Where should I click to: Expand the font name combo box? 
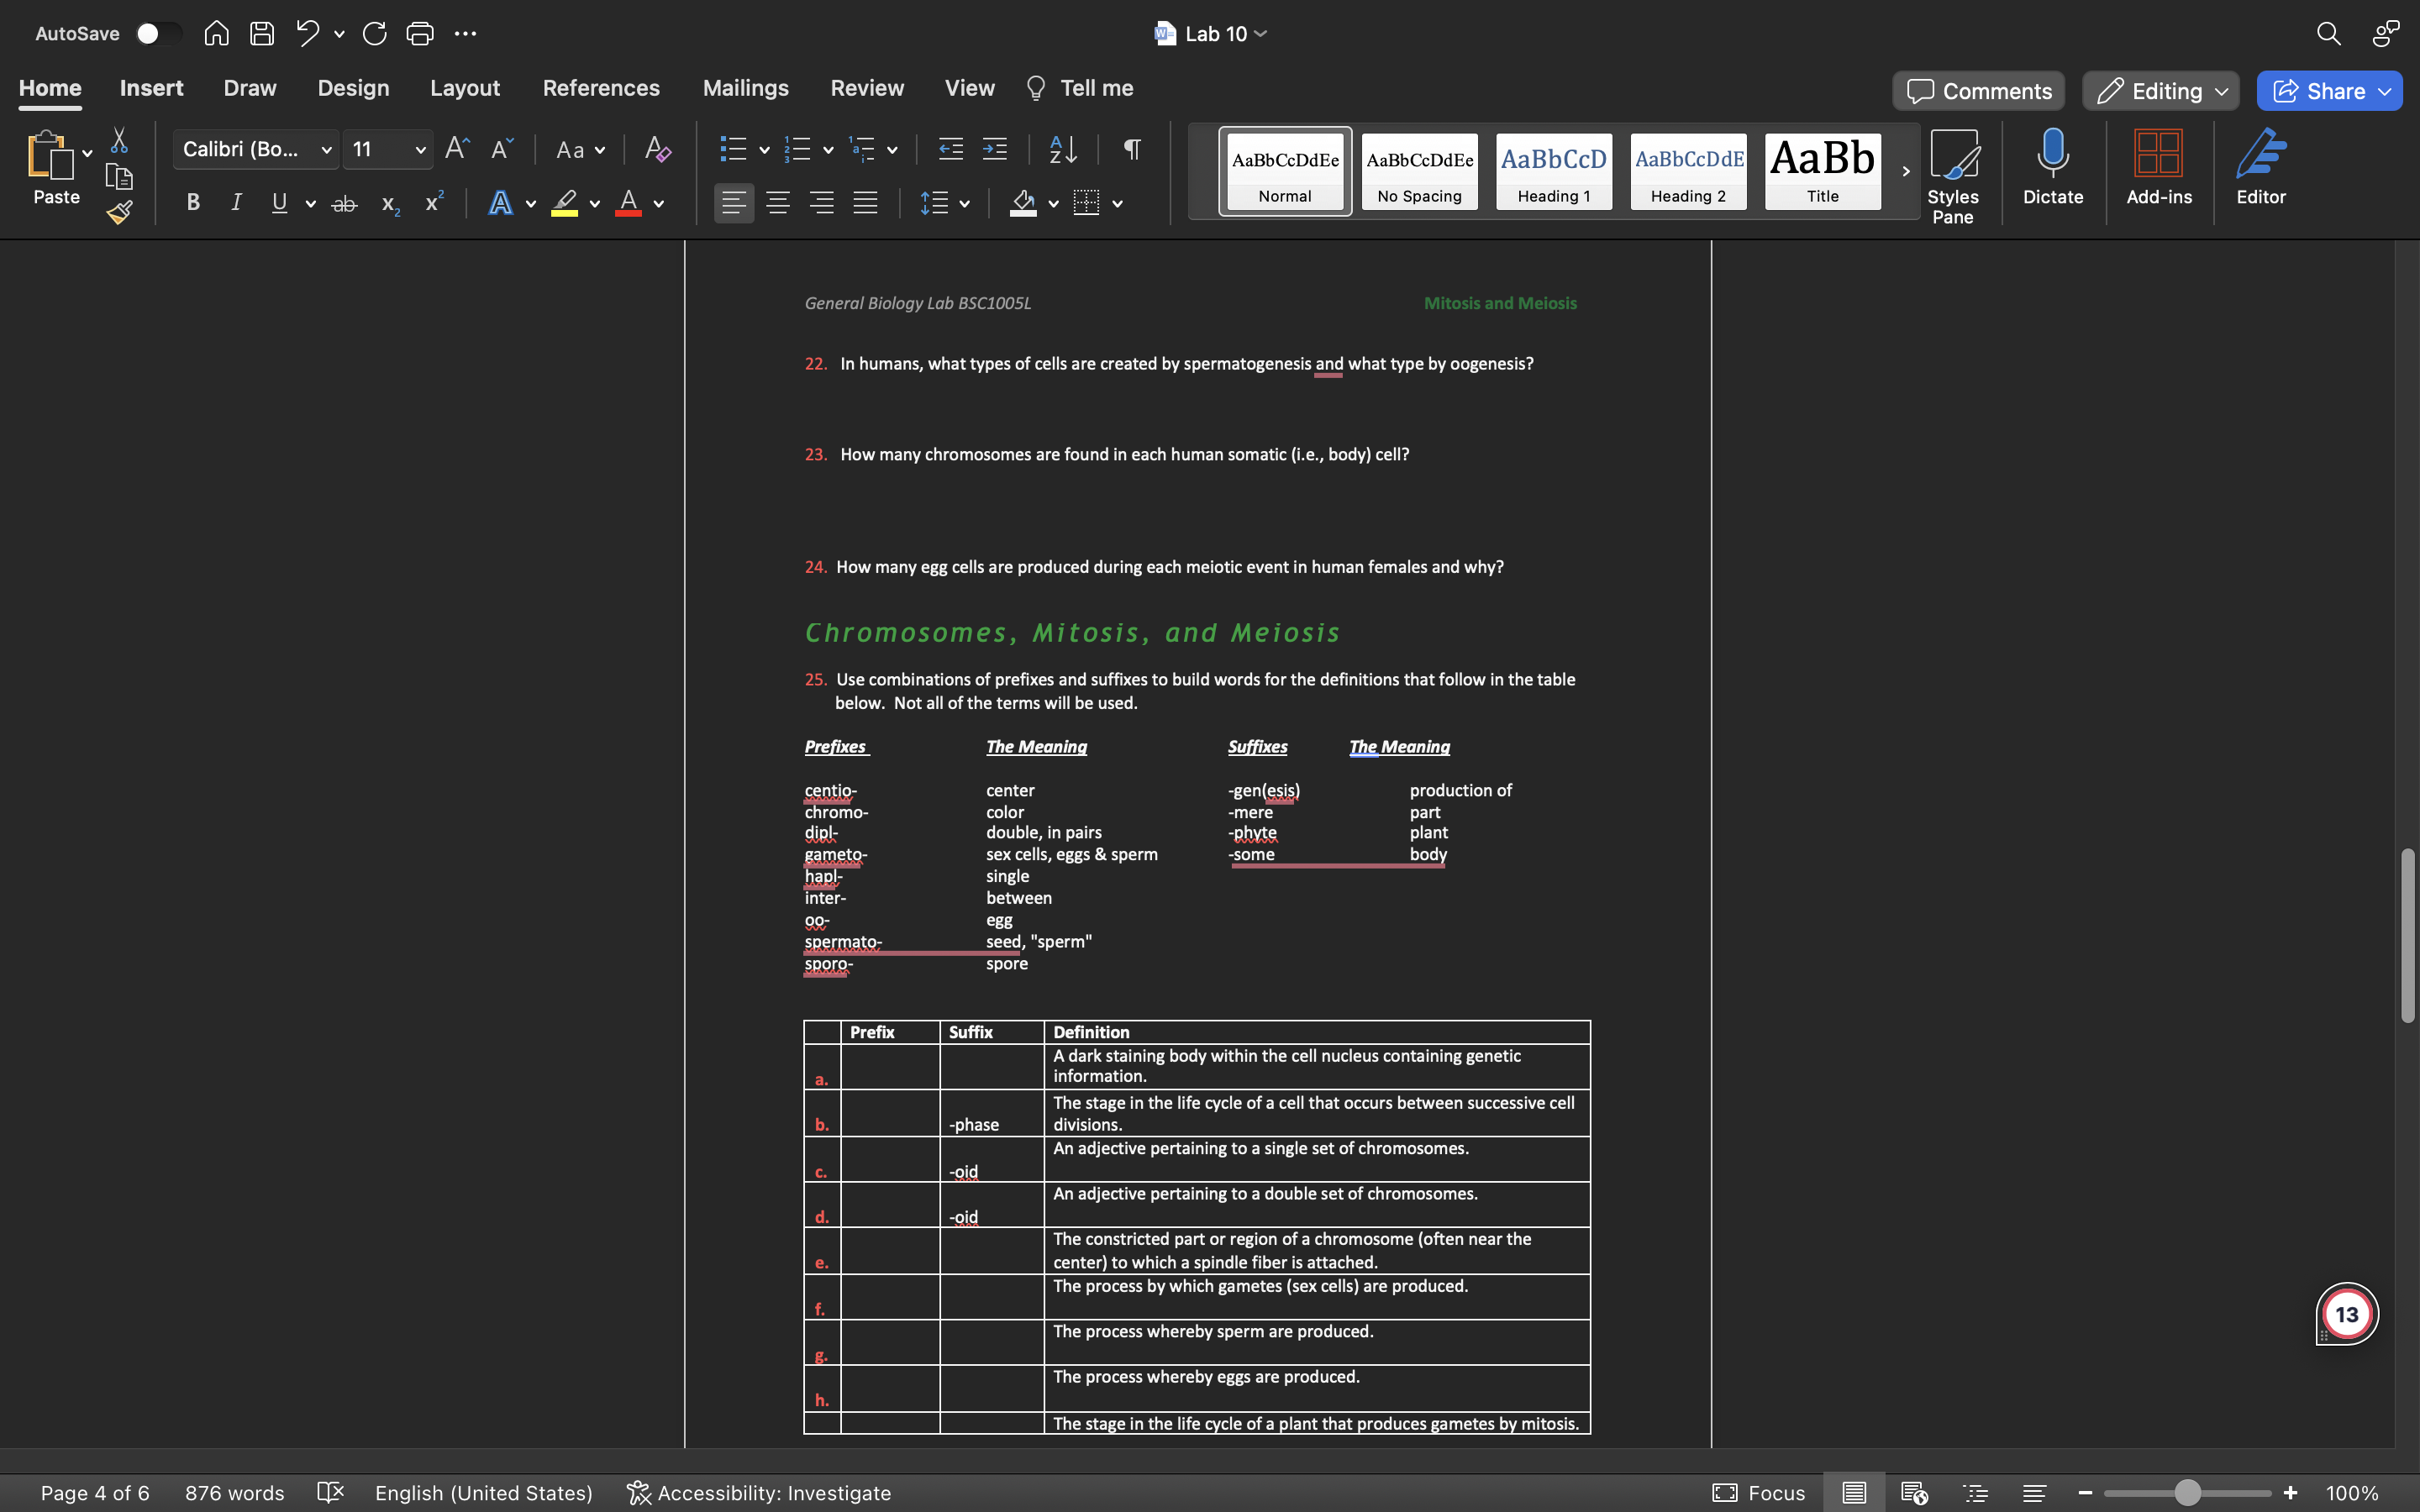[x=326, y=150]
